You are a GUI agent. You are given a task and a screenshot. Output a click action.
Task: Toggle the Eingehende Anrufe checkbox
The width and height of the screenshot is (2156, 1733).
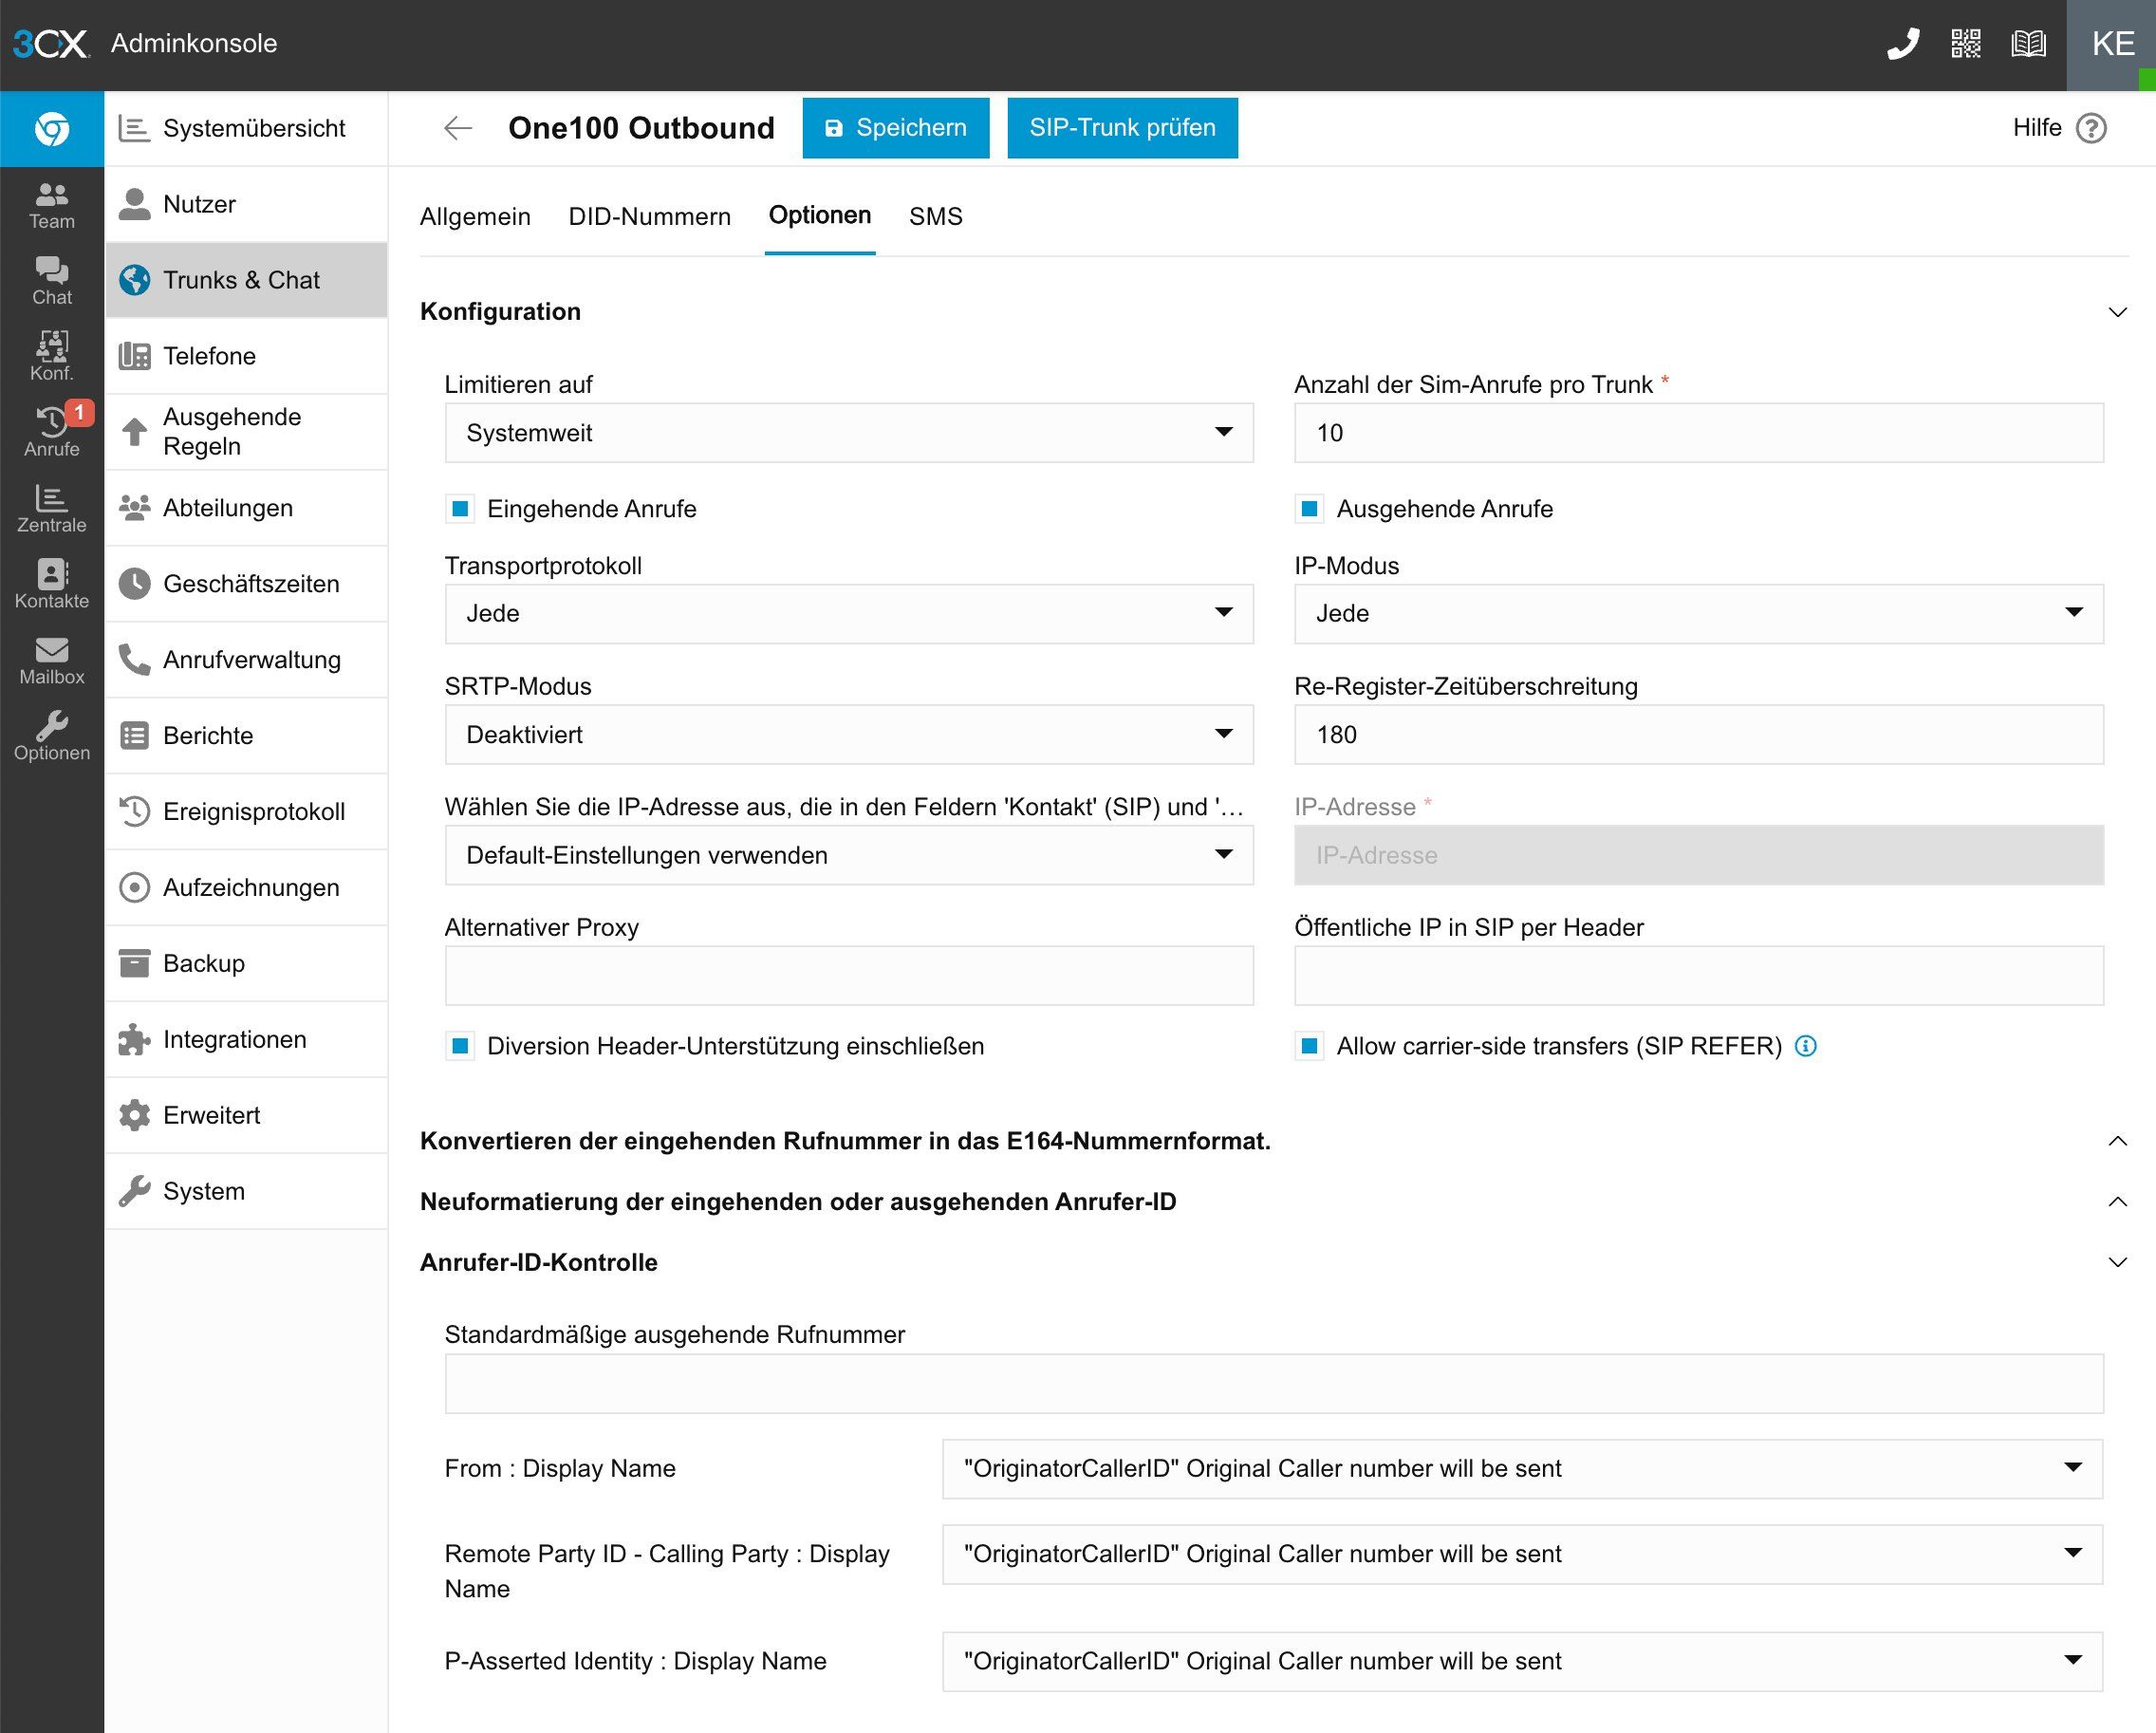tap(460, 509)
